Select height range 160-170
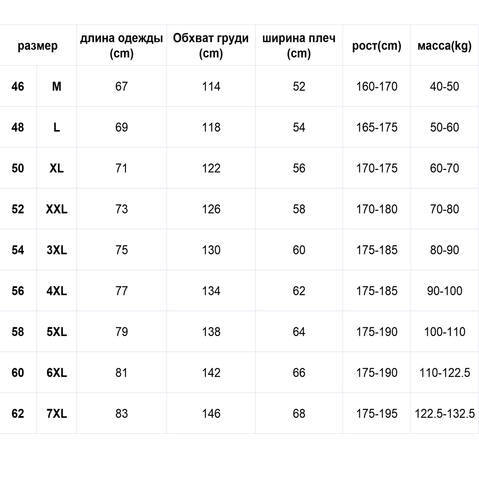 pyautogui.click(x=377, y=87)
